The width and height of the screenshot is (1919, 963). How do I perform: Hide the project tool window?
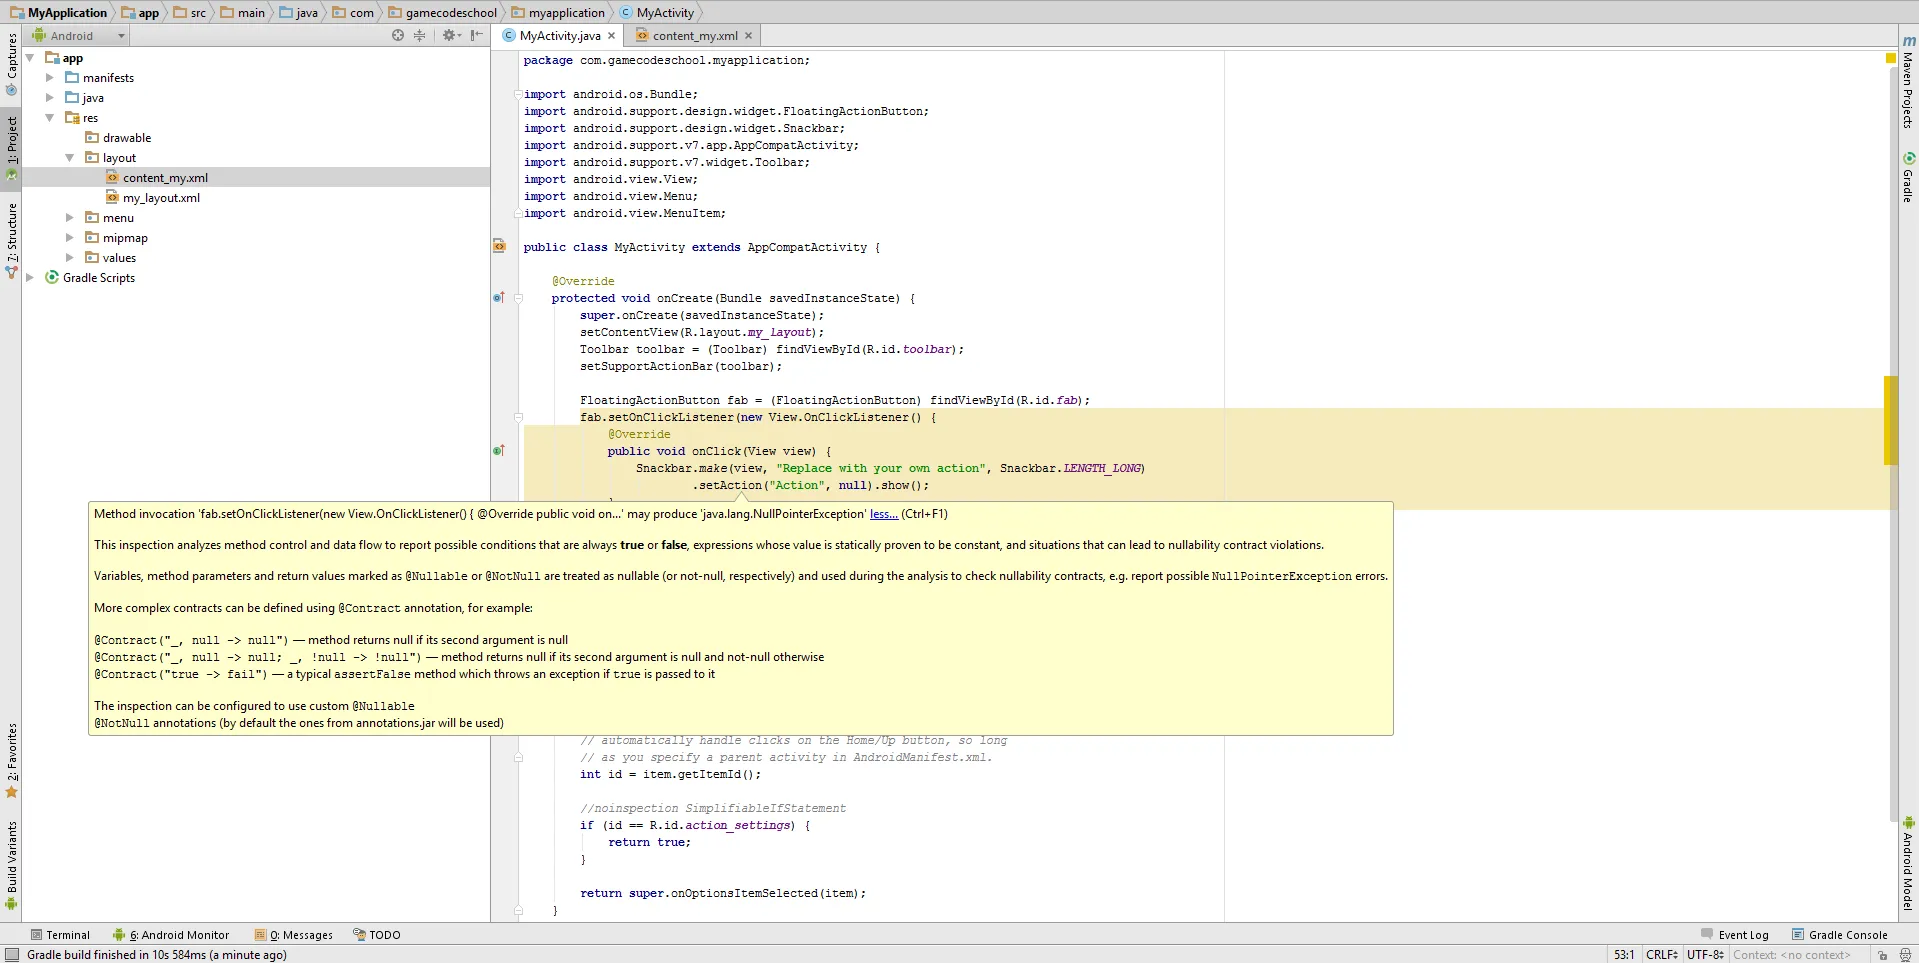477,35
